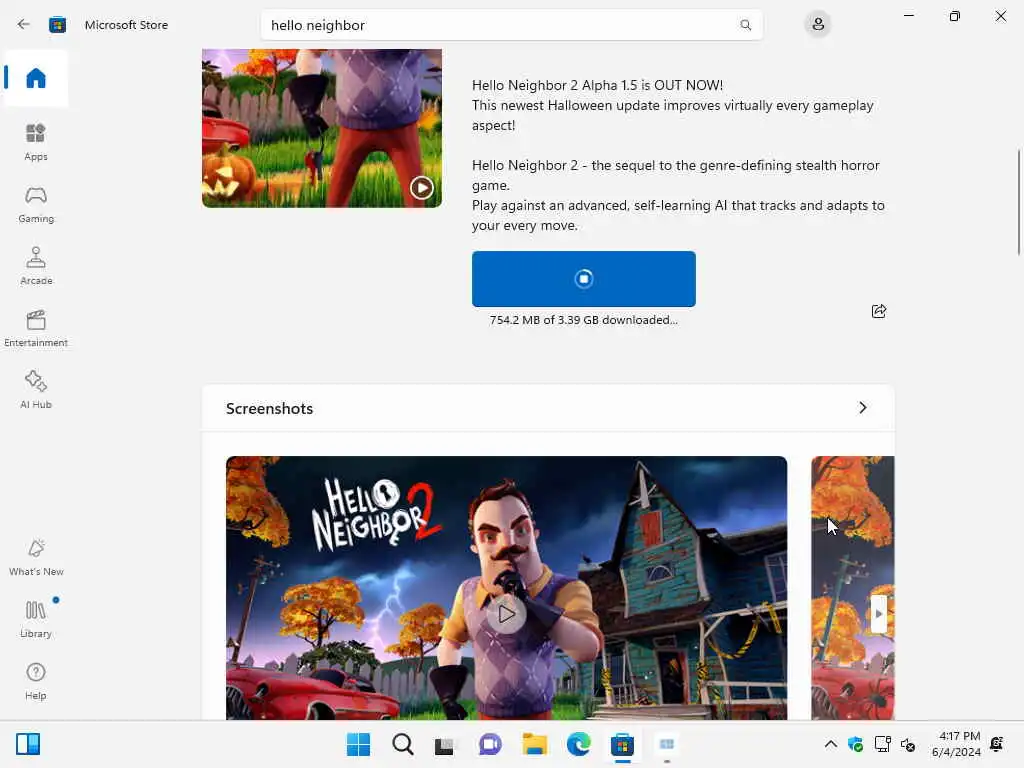Open Task View on the taskbar
The height and width of the screenshot is (768, 1024).
click(x=445, y=745)
